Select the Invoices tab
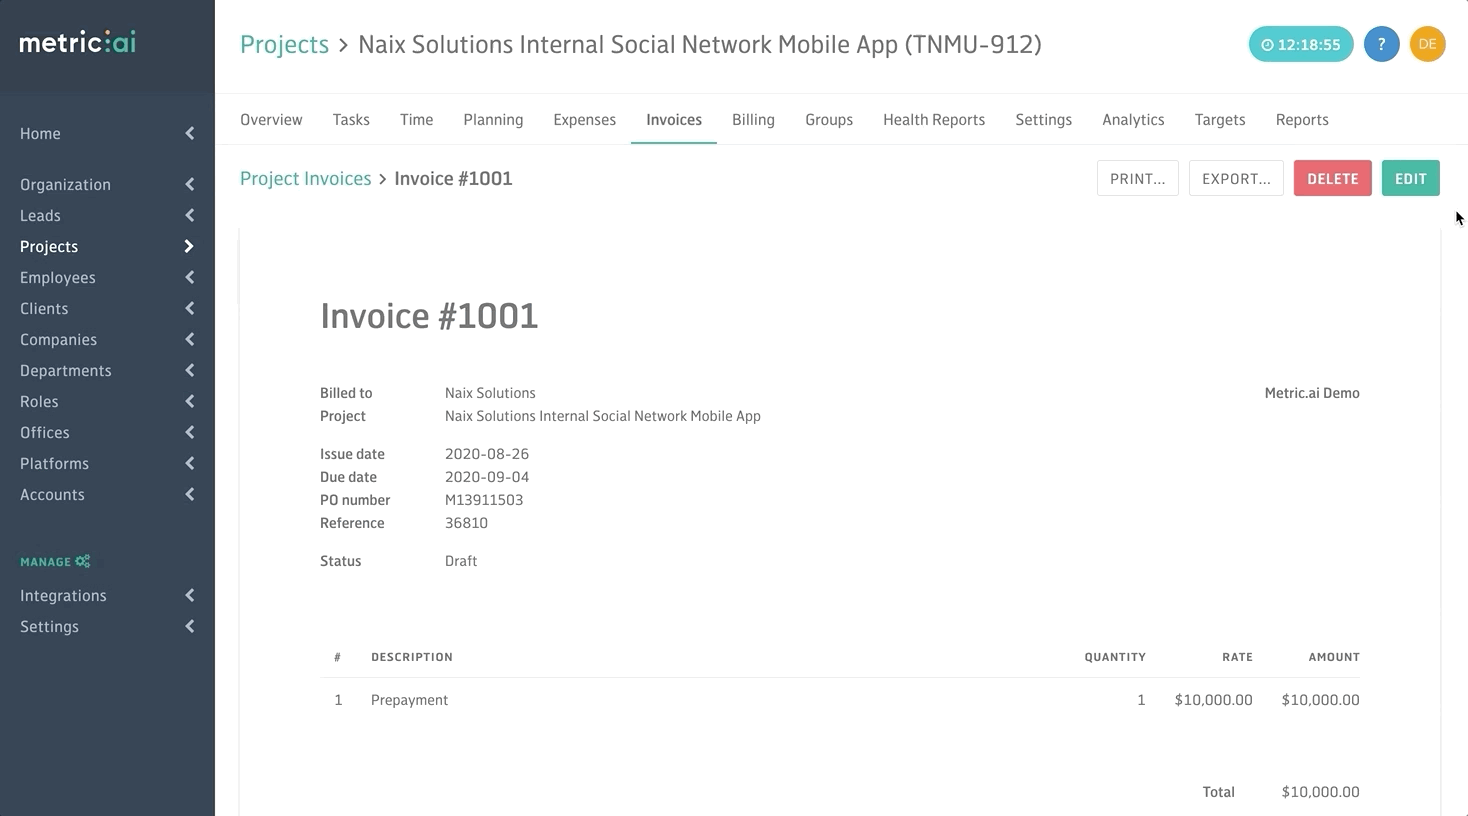 click(674, 119)
